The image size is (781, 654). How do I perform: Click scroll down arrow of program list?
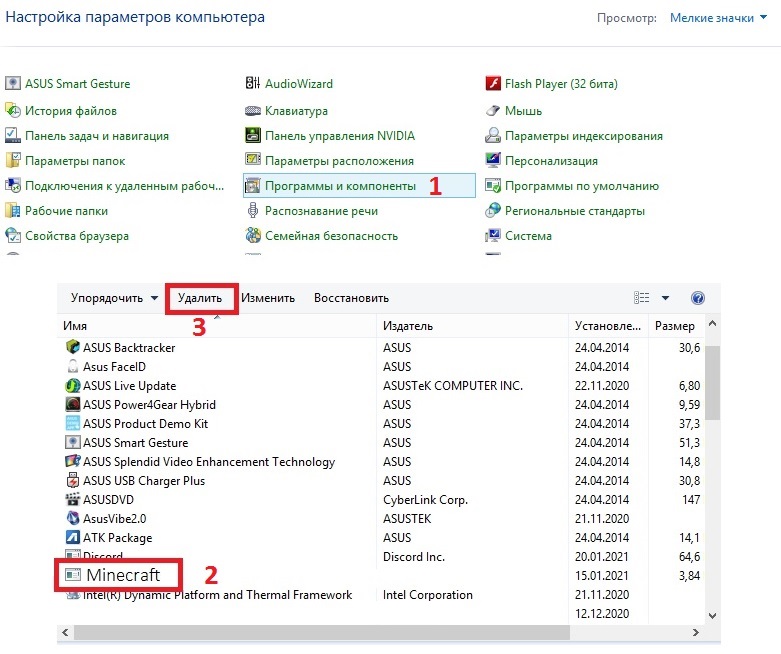713,616
